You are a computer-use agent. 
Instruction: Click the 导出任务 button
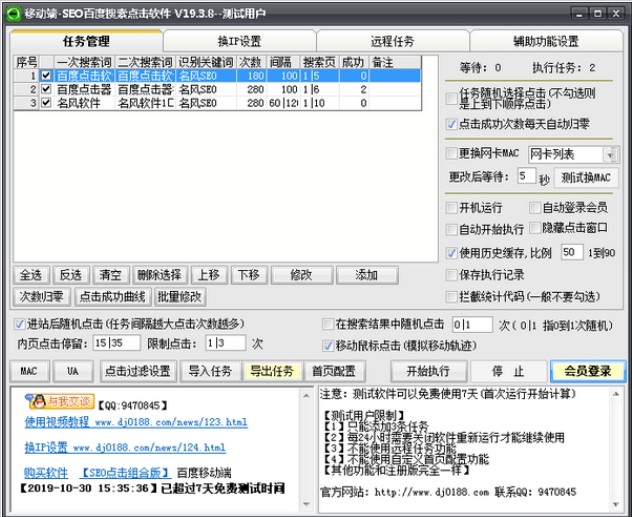(x=272, y=371)
